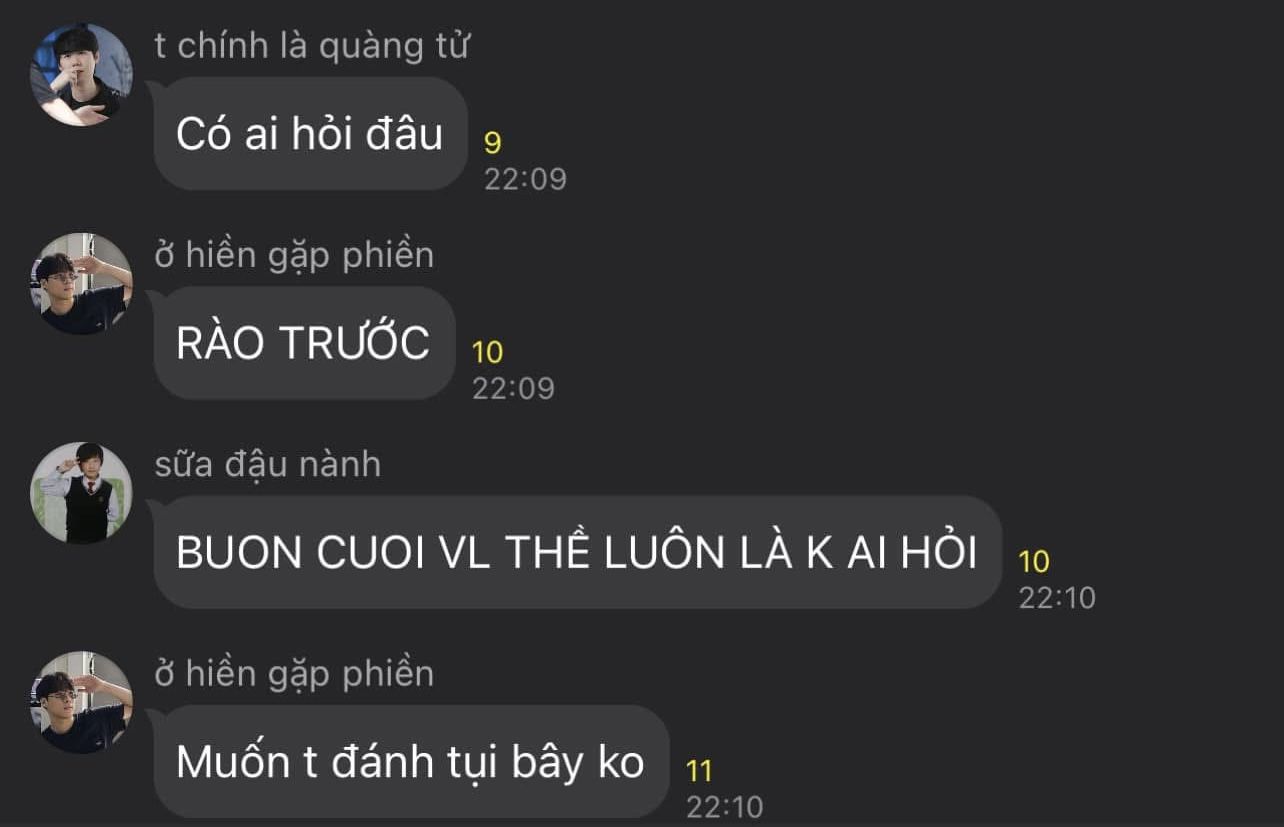Image resolution: width=1284 pixels, height=827 pixels.
Task: Click sender name t chính là quàng tử
Action: pos(312,46)
